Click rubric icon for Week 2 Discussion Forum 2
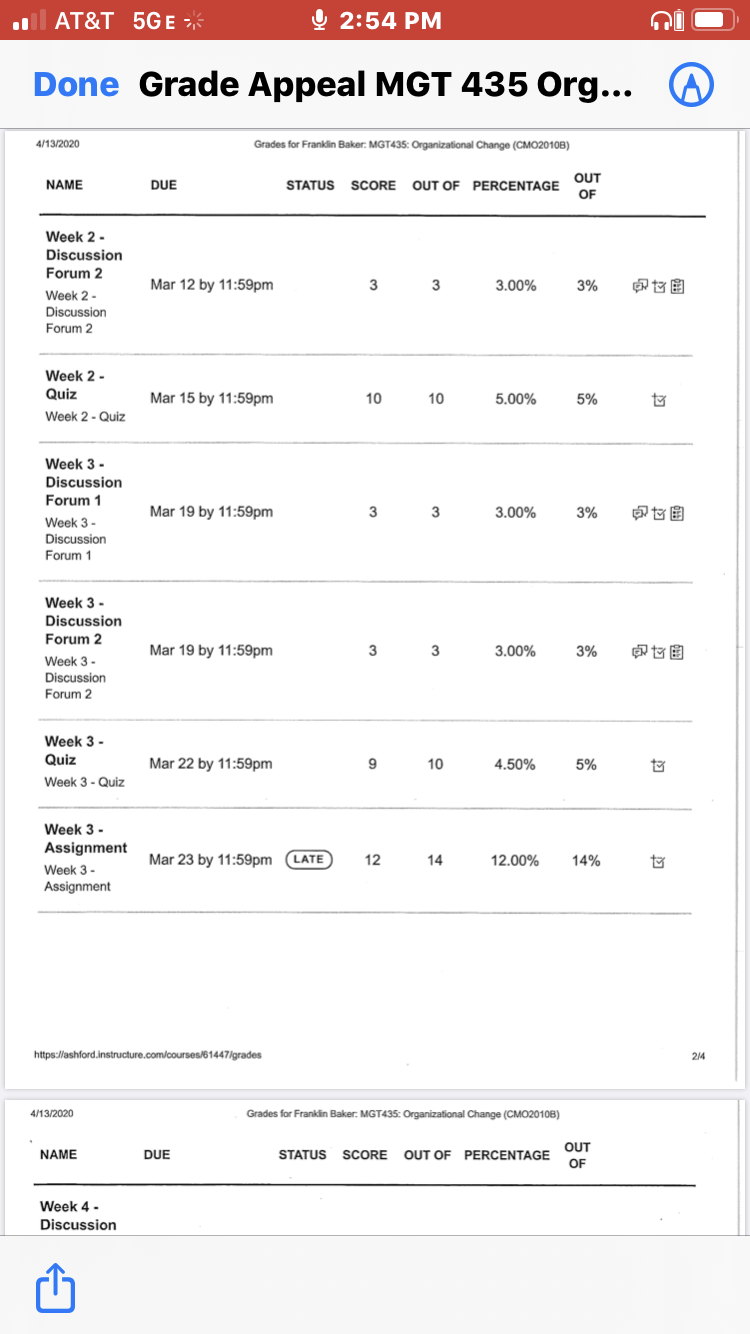750x1334 pixels. [x=677, y=286]
